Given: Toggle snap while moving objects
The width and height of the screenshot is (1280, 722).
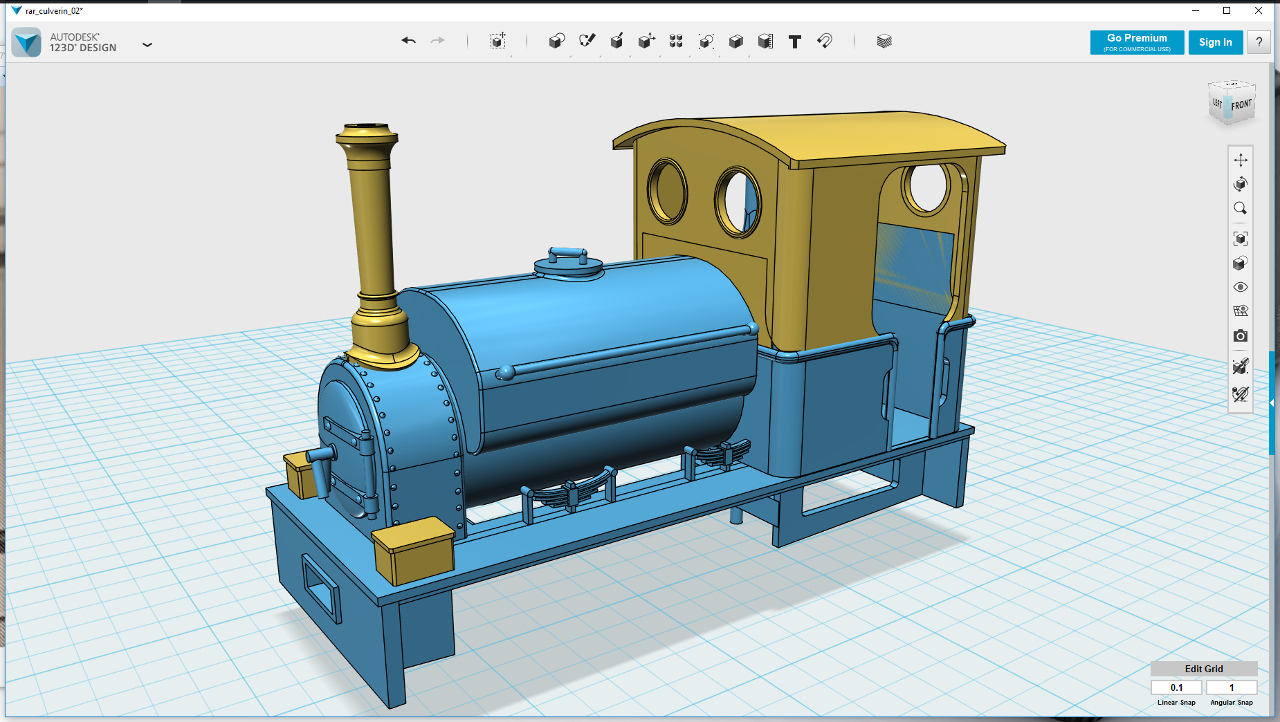Looking at the screenshot, I should click(1241, 366).
